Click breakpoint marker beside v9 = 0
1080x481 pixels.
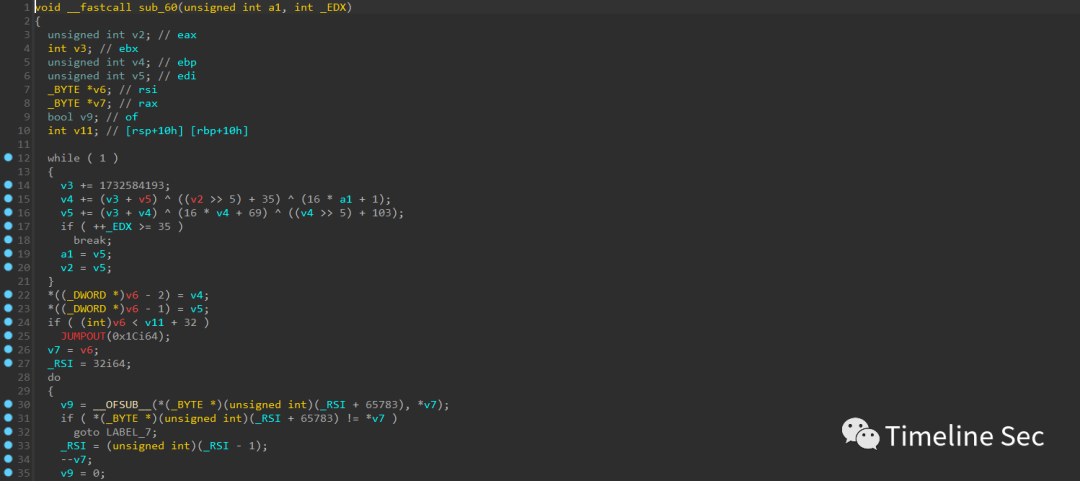(x=8, y=472)
